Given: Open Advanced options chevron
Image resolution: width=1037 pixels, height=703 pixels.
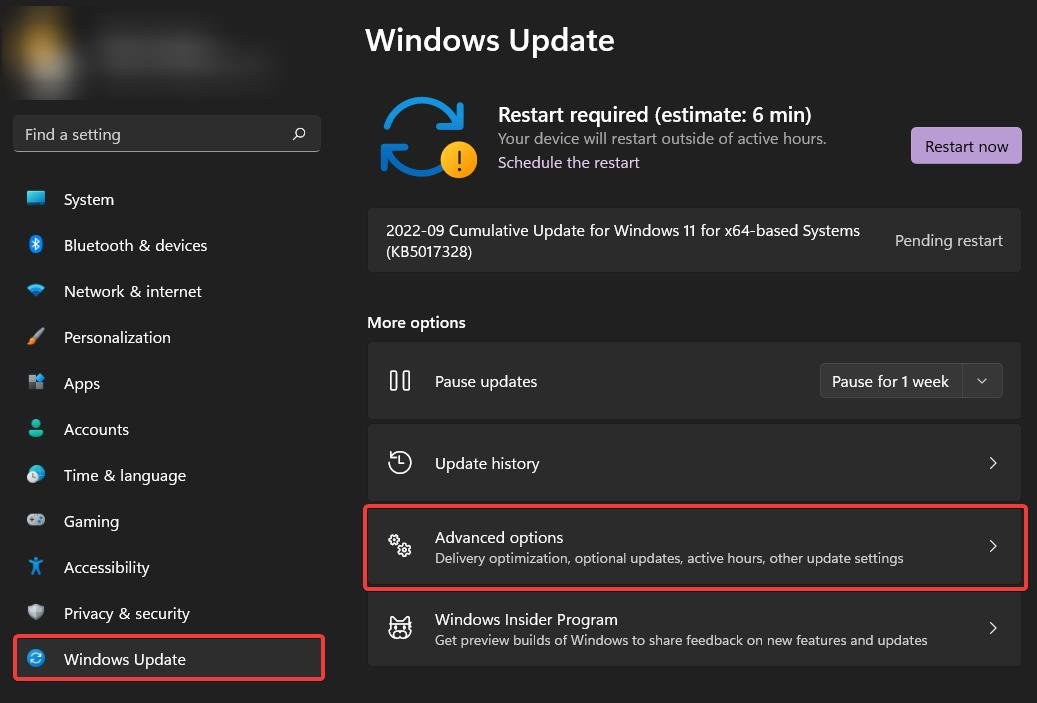Looking at the screenshot, I should [x=993, y=546].
